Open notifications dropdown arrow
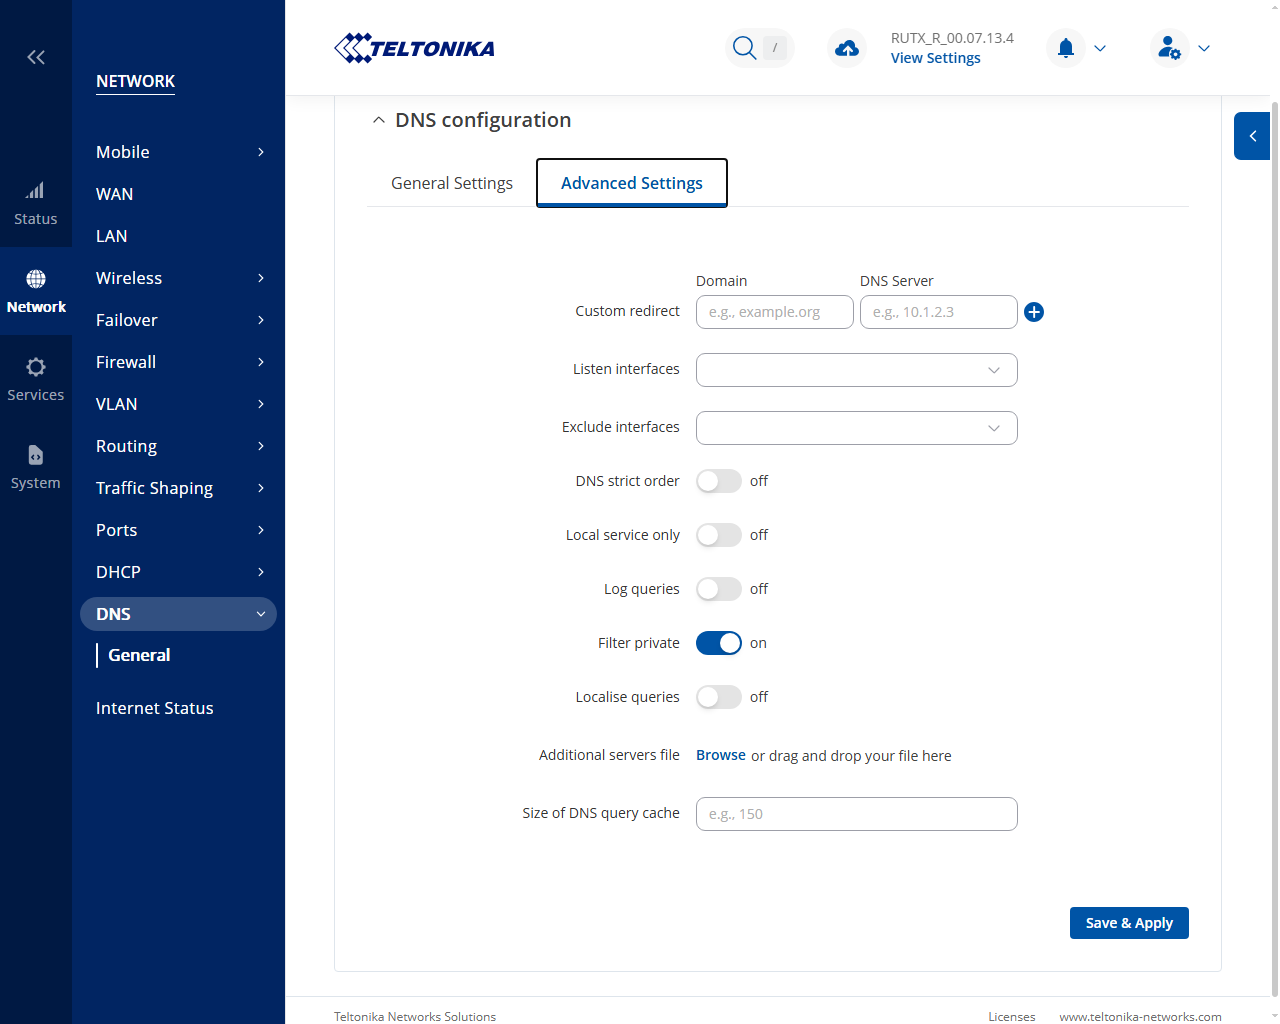 [x=1100, y=48]
